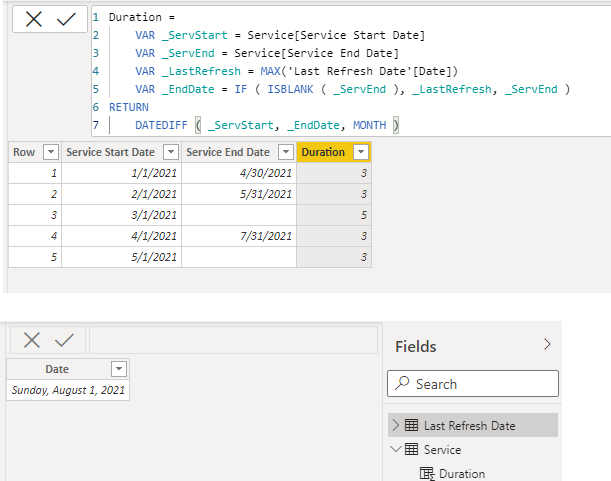Select the Row column header
Viewport: 611px width, 481px height.
click(24, 152)
